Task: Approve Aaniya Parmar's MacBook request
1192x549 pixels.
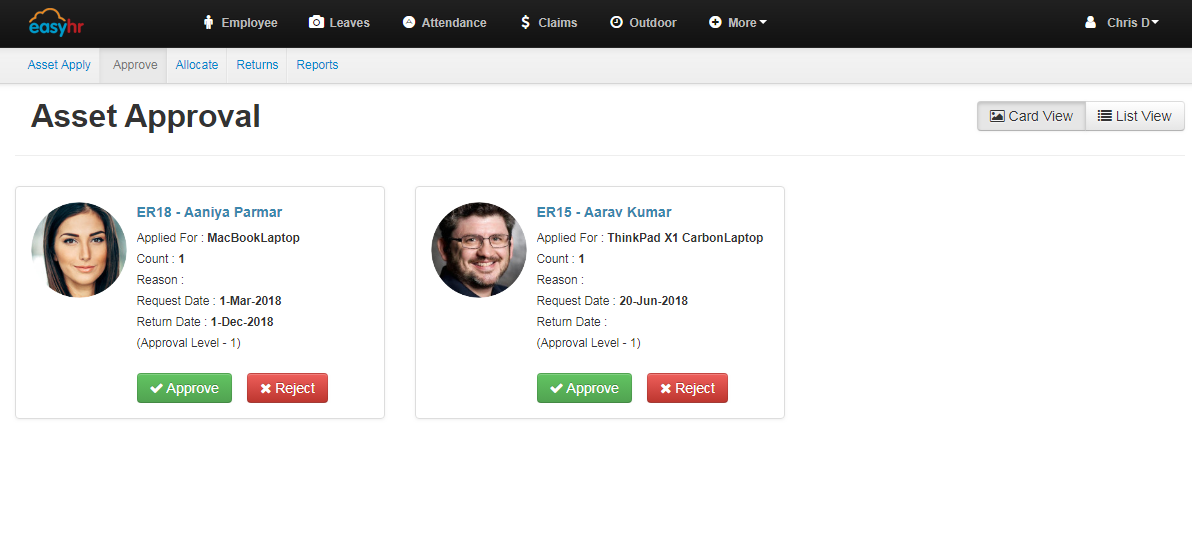Action: point(184,388)
